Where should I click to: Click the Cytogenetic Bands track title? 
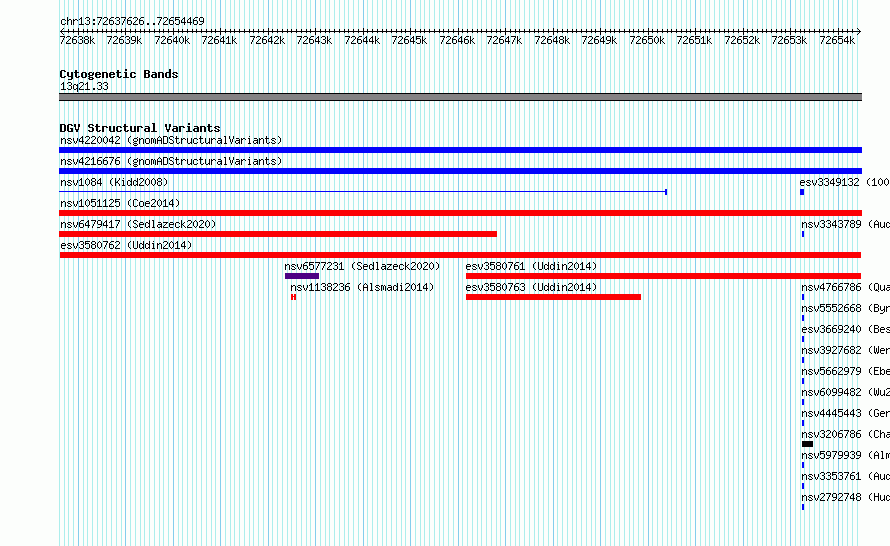(119, 74)
